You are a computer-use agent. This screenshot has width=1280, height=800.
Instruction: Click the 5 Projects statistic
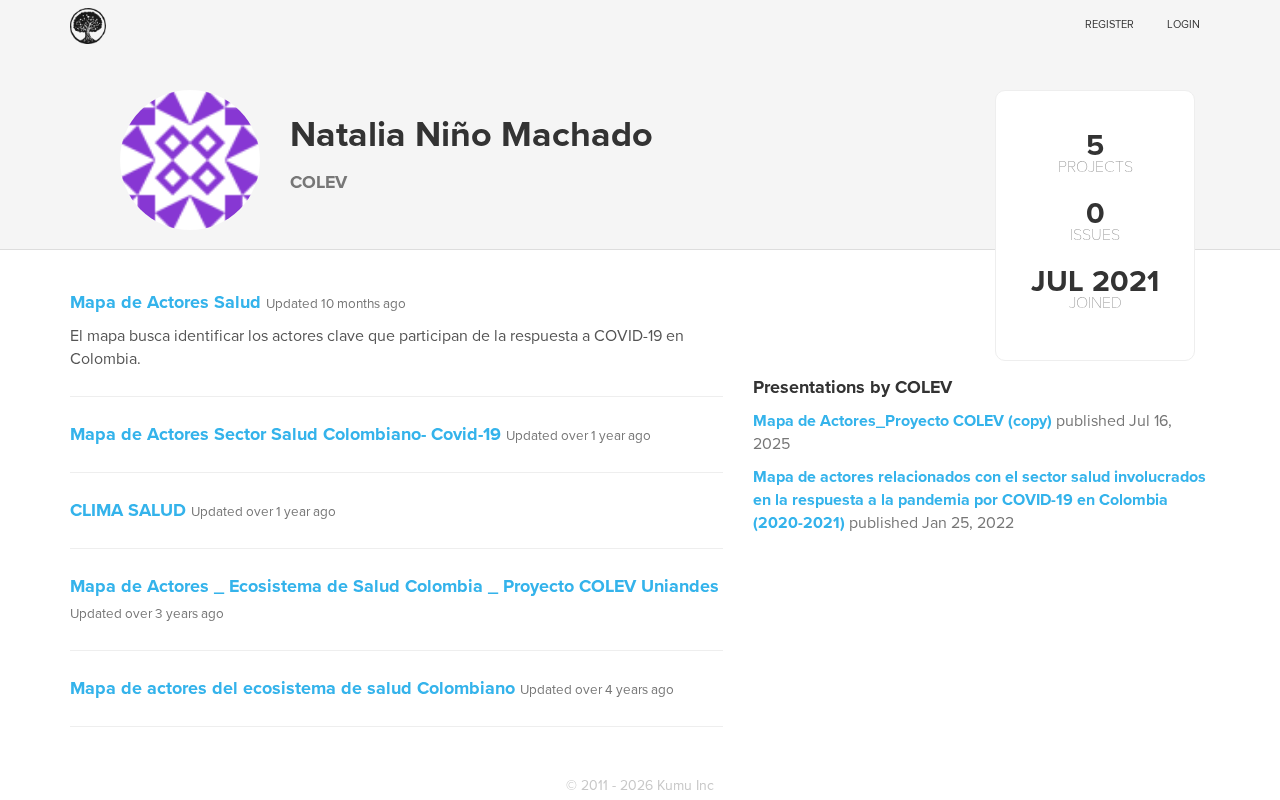pos(1095,153)
